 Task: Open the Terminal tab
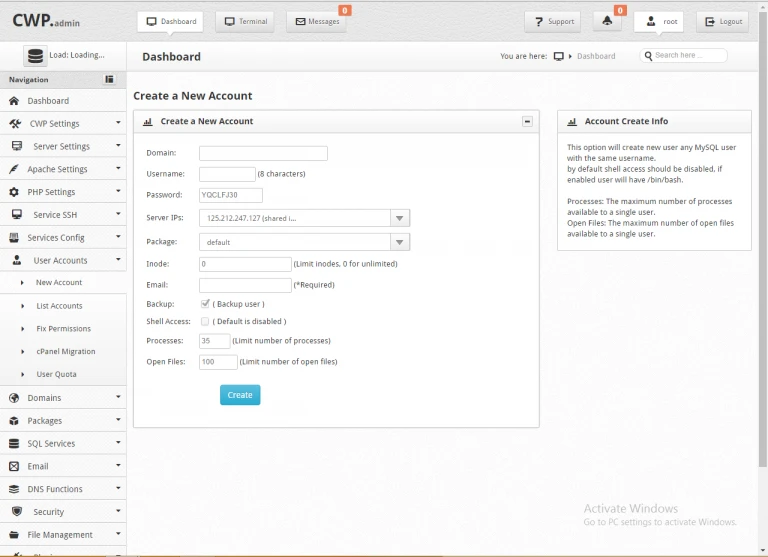244,22
